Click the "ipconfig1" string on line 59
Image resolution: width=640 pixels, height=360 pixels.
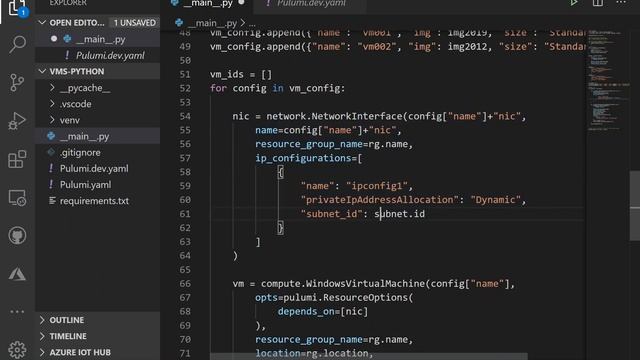(x=376, y=186)
